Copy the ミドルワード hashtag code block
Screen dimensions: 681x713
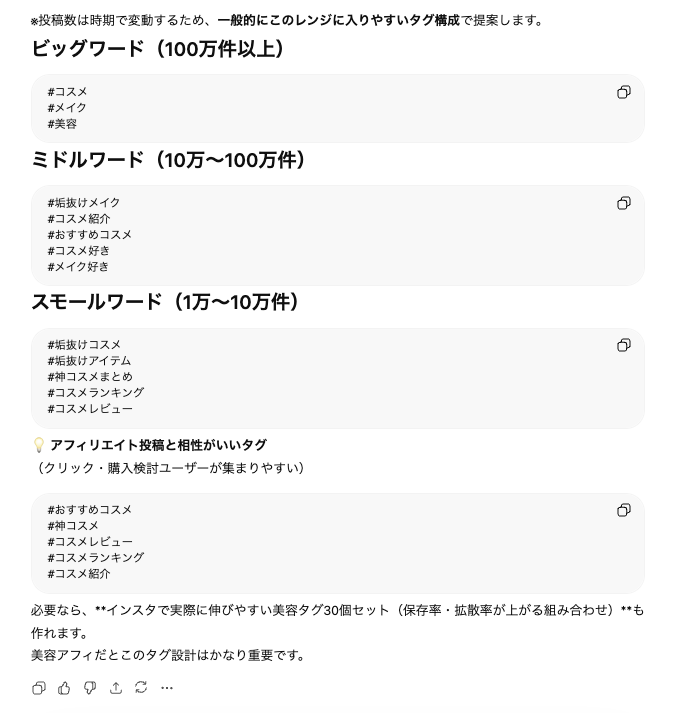pyautogui.click(x=624, y=203)
